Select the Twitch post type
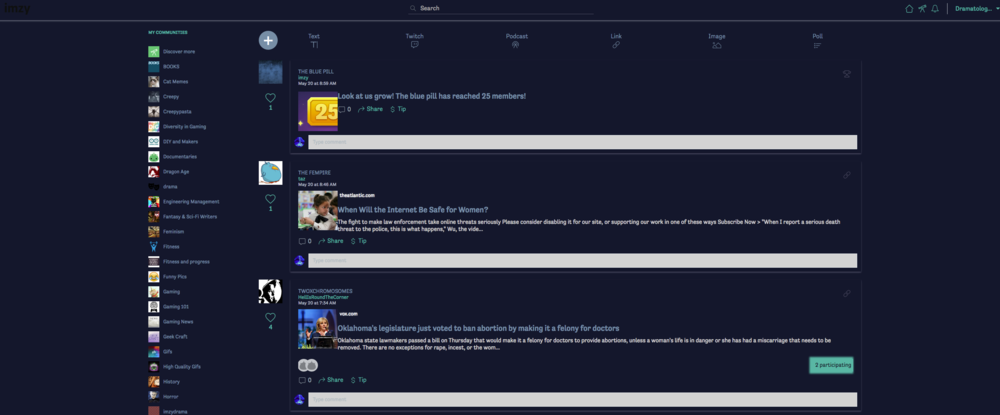 (415, 41)
